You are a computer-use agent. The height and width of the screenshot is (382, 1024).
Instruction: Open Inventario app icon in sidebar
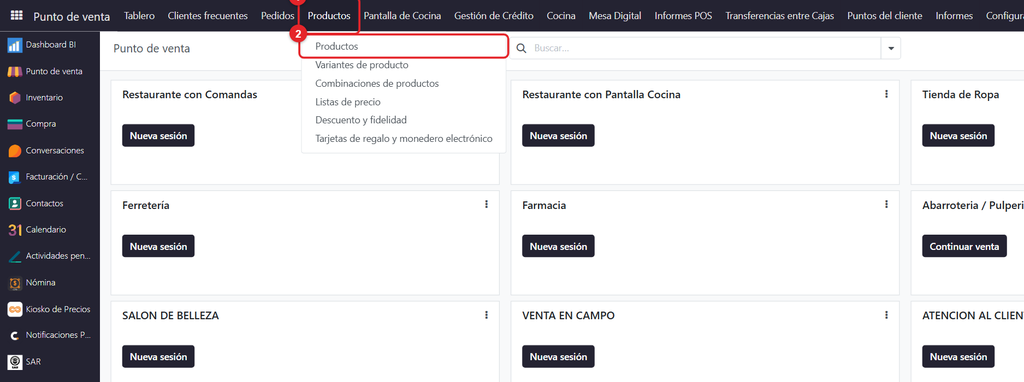tap(15, 97)
